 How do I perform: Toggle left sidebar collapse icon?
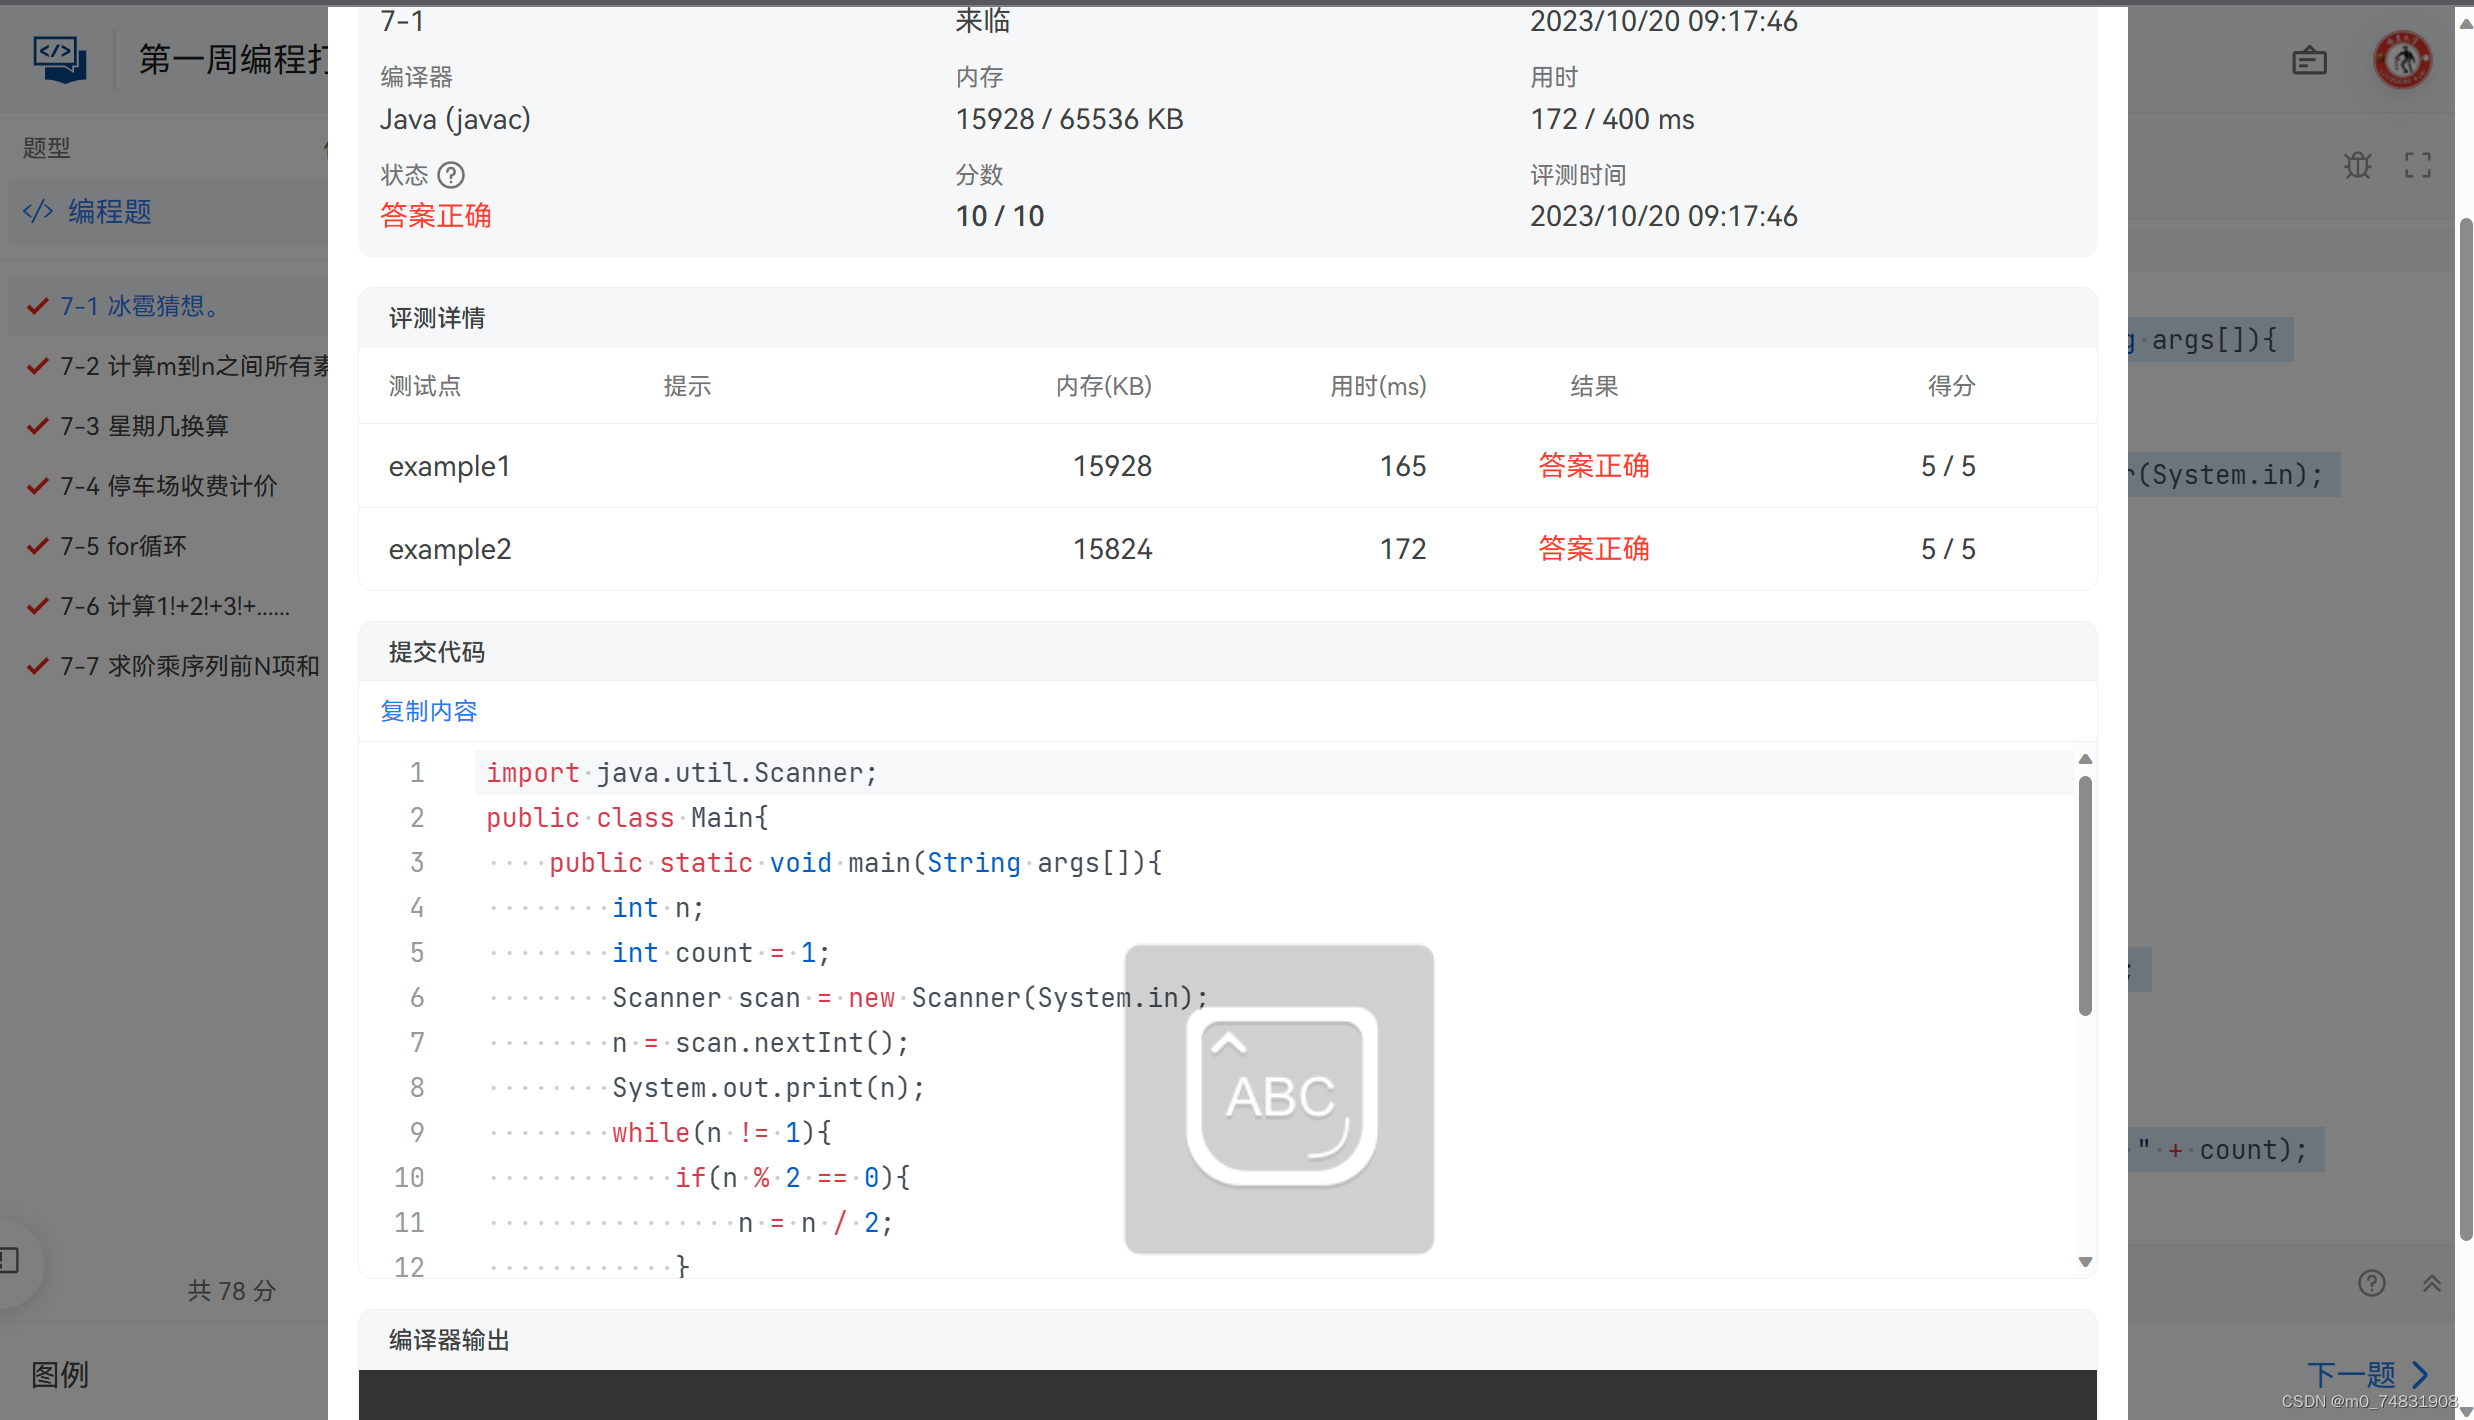click(10, 1260)
